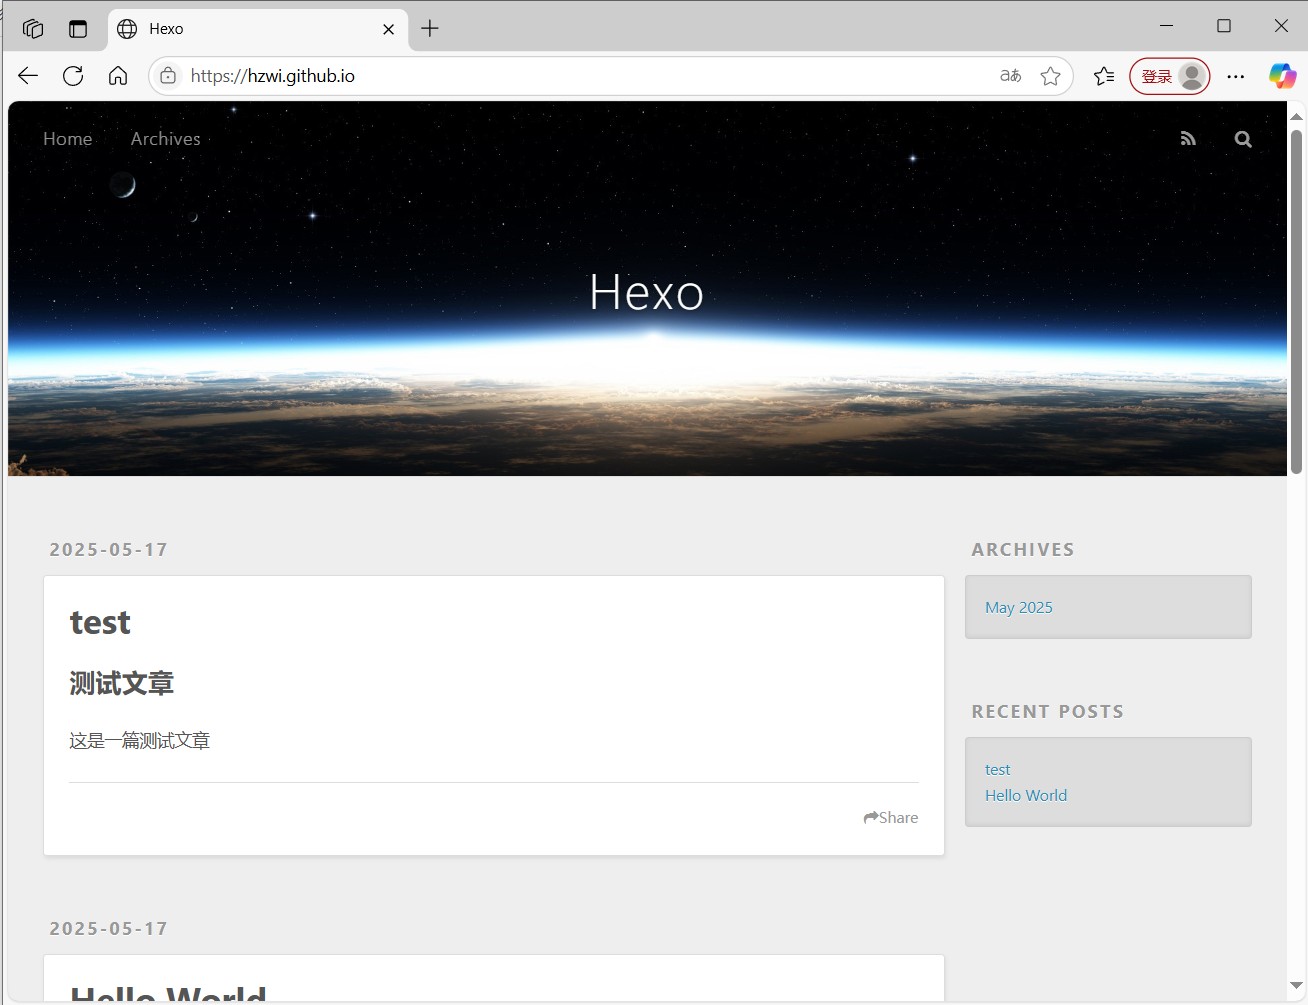Open the Home navigation link
Screen dimensions: 1308x1005
point(68,139)
